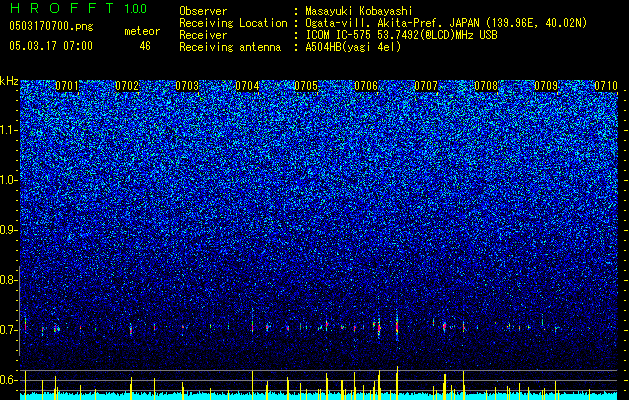Click the 0707 time marker

pos(426,86)
